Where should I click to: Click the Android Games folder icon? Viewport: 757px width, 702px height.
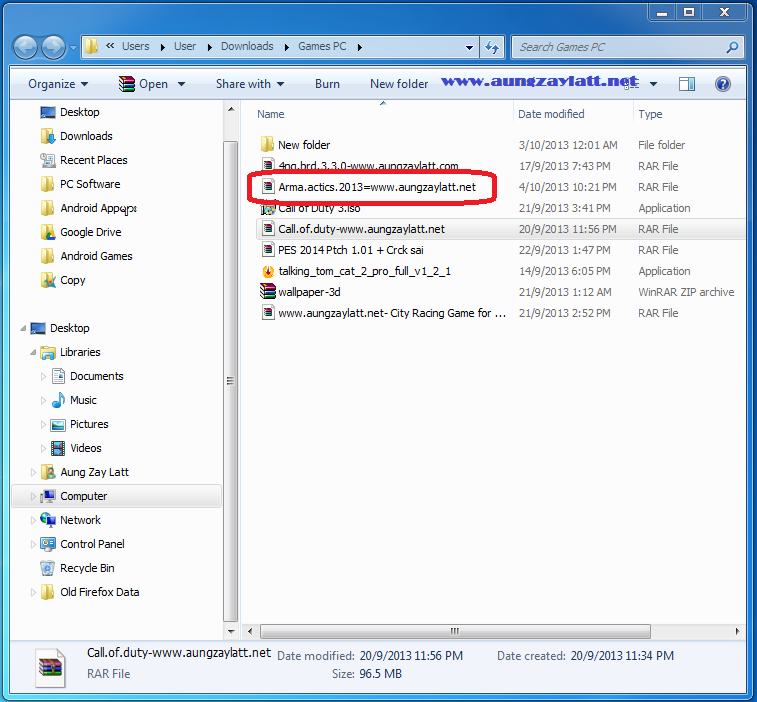[48, 256]
